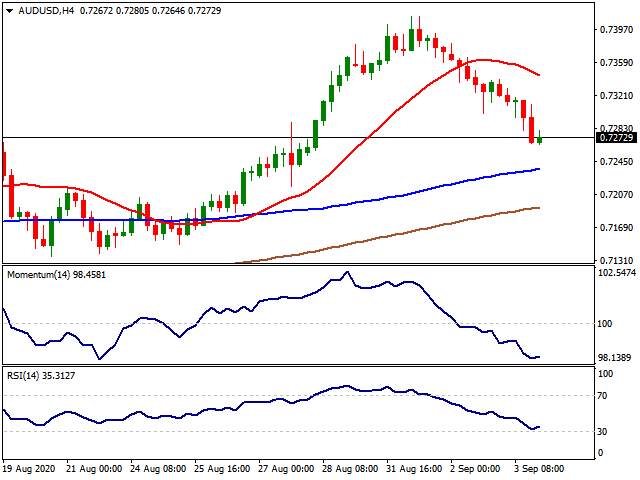Click the 0.71690 price axis label
The height and width of the screenshot is (480, 640).
click(616, 227)
